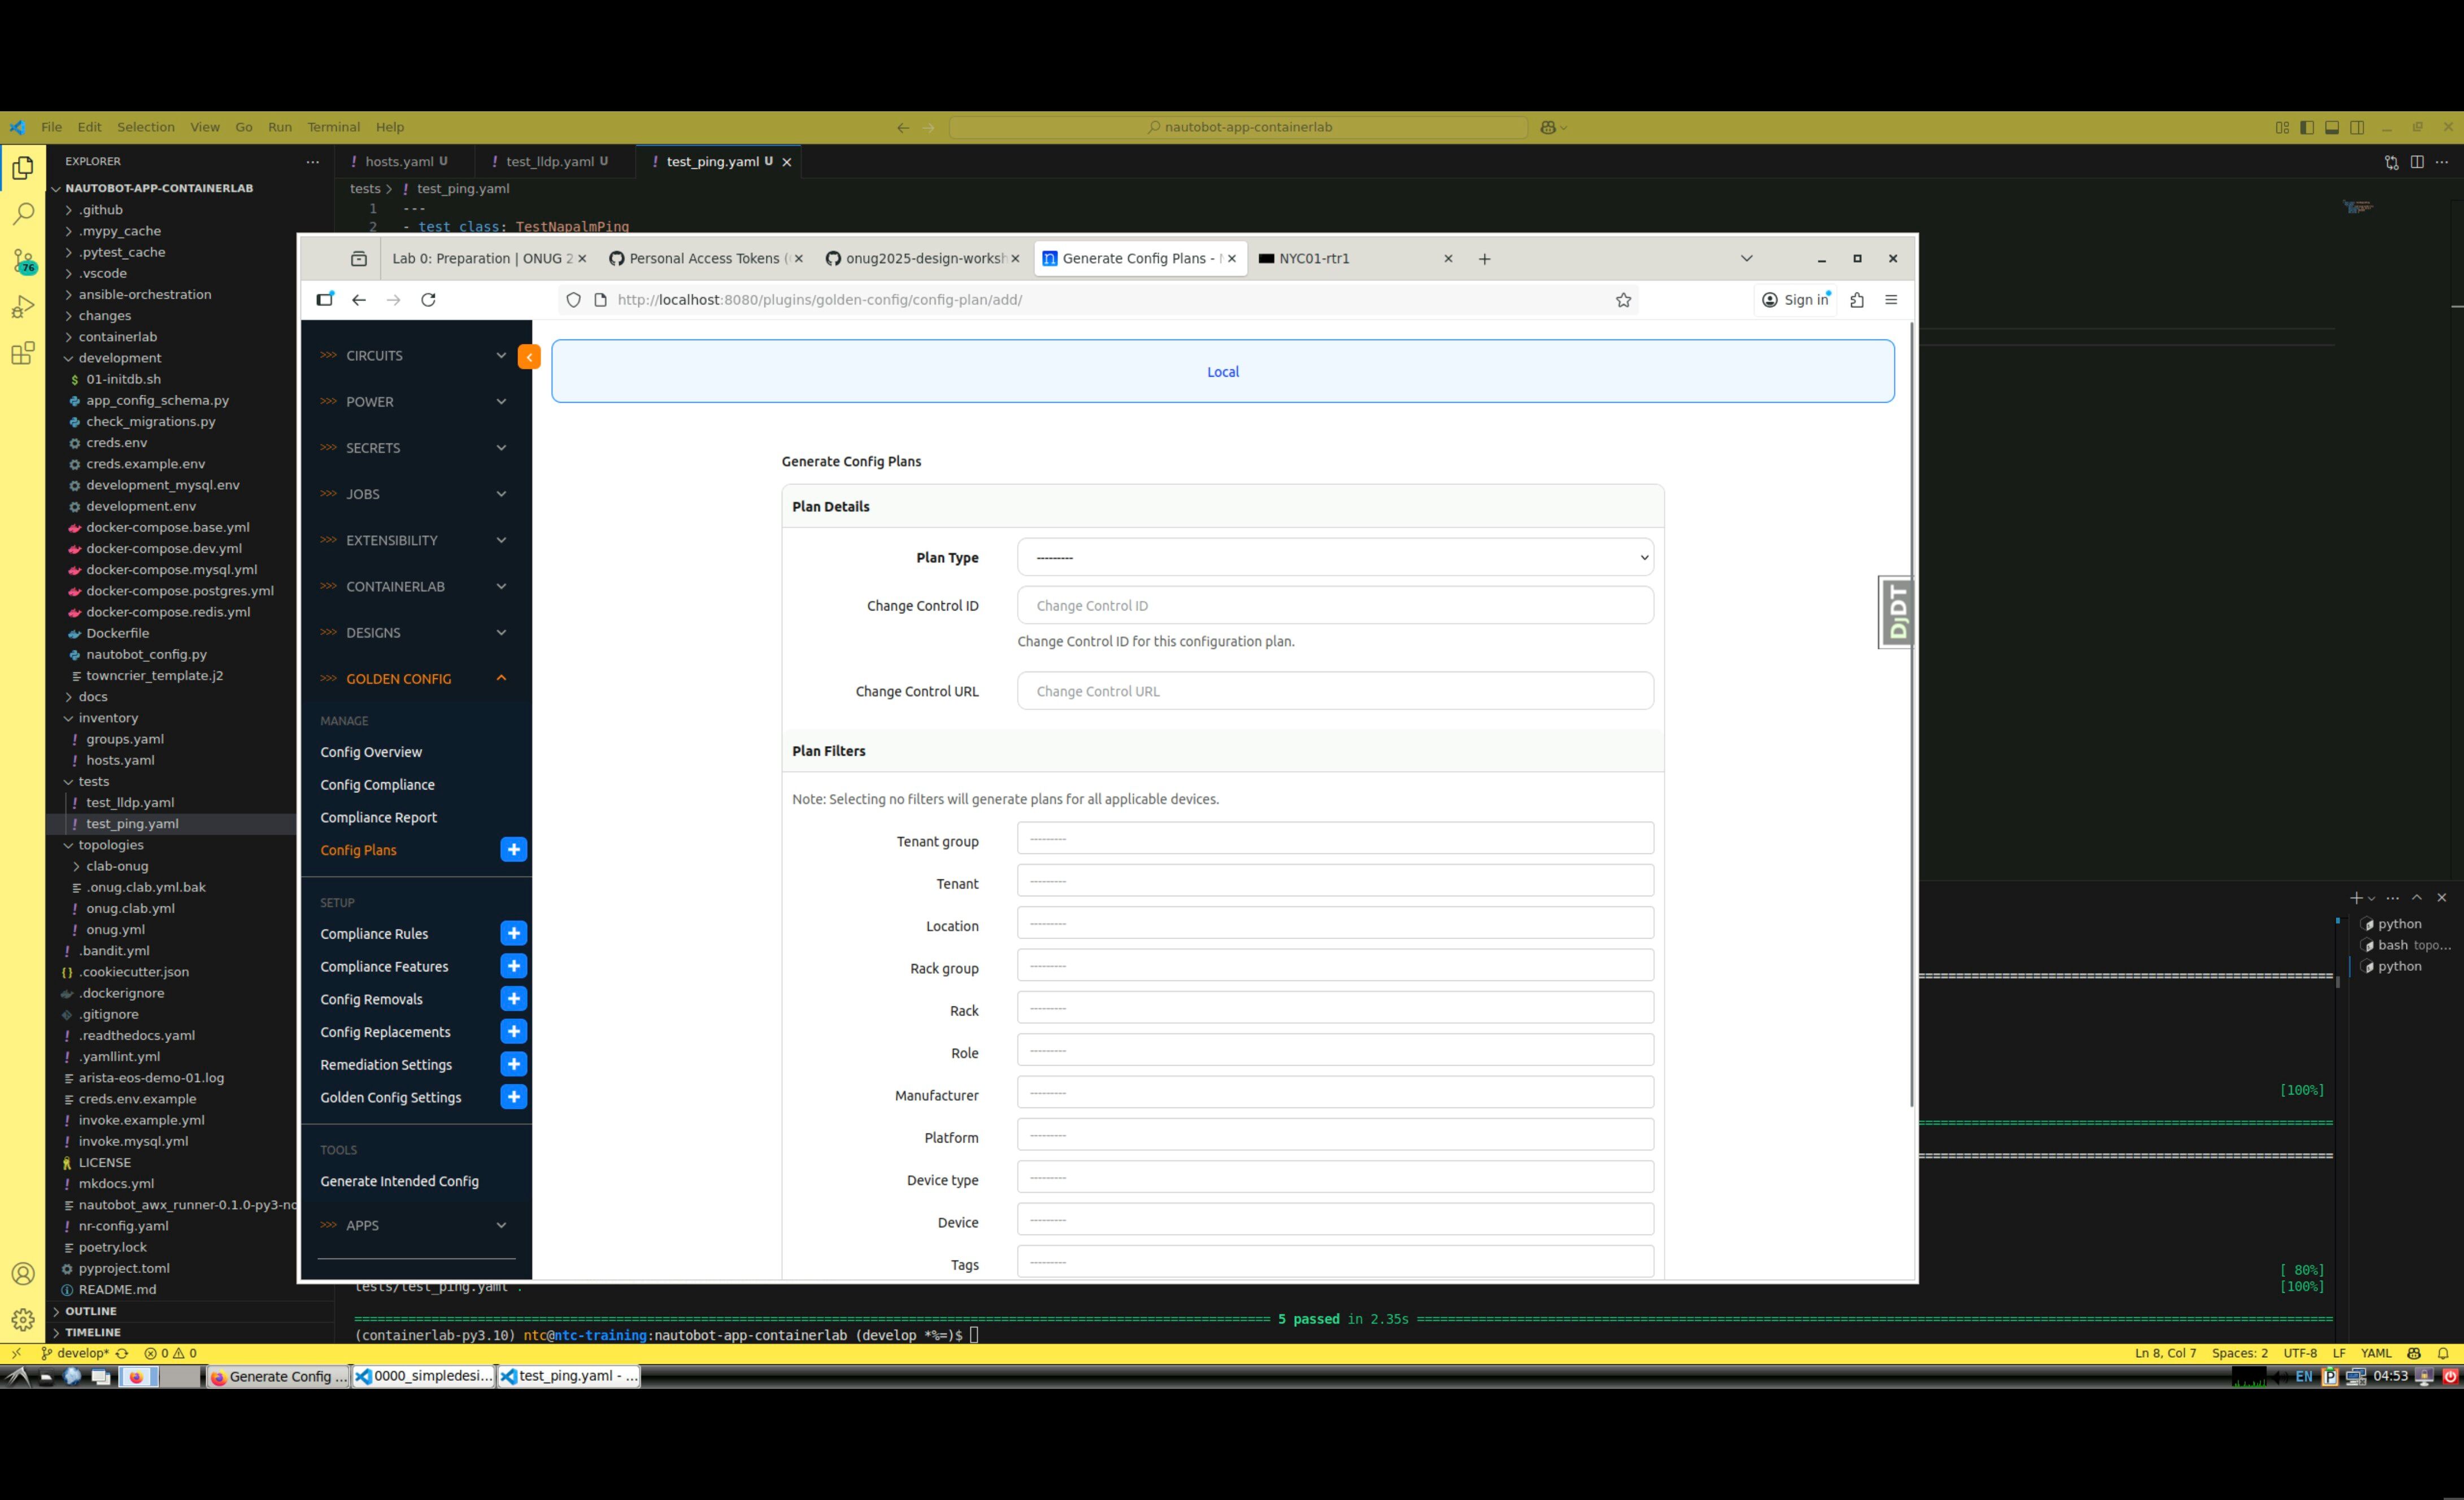Open Generate Intended Config tool link
This screenshot has height=1500, width=2464.
(x=399, y=1181)
